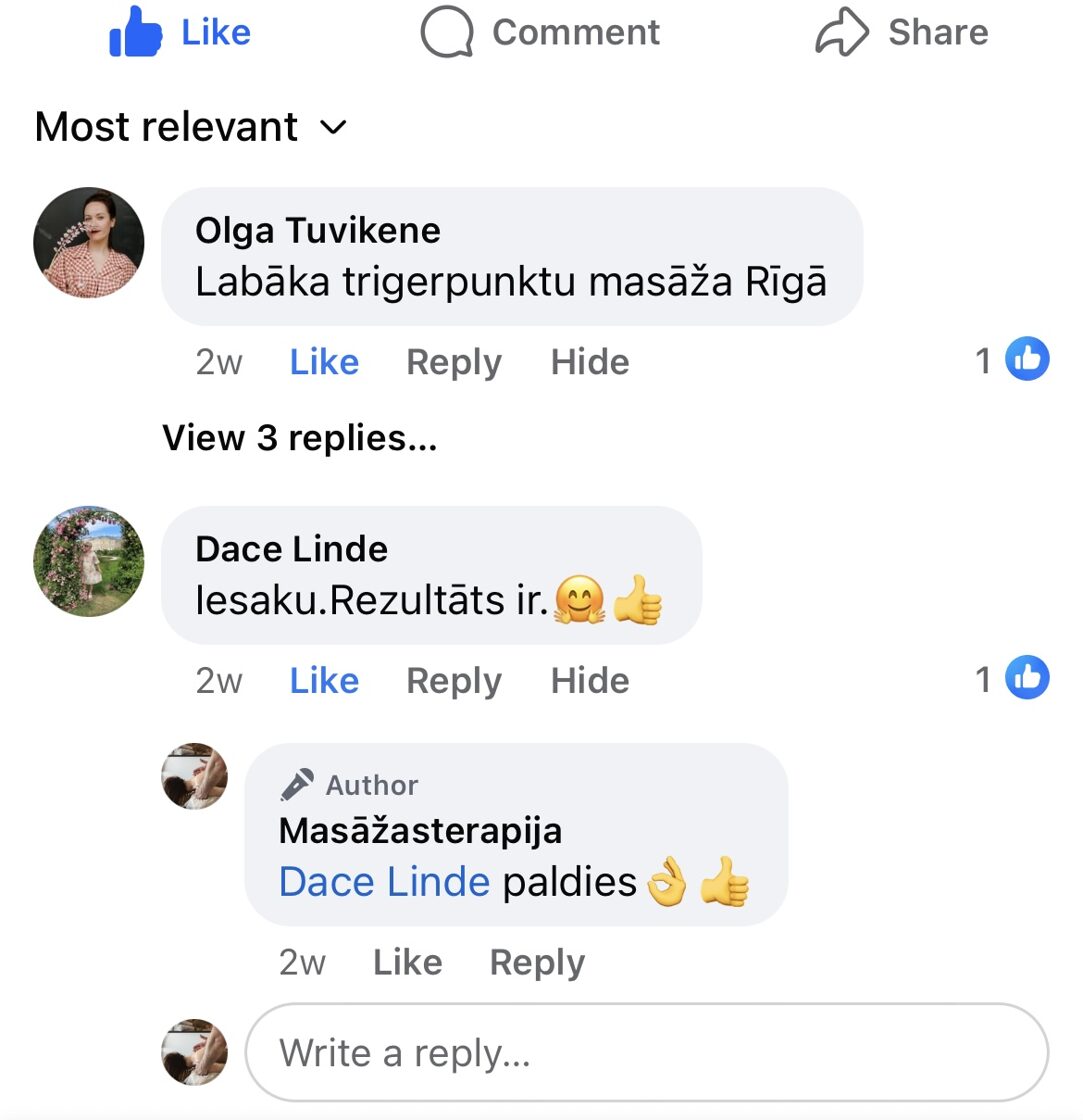Open Masāžasterapija page name link
The image size is (1083, 1120).
(x=420, y=830)
